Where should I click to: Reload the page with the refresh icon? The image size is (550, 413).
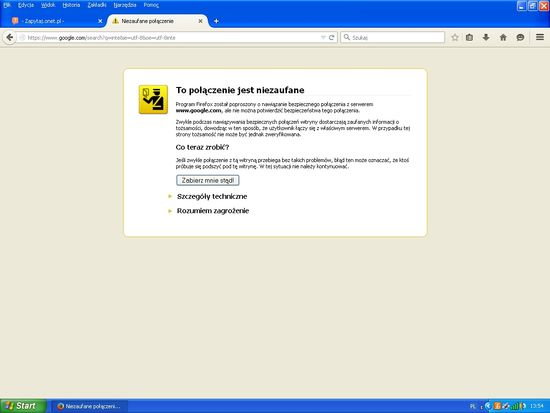[331, 38]
